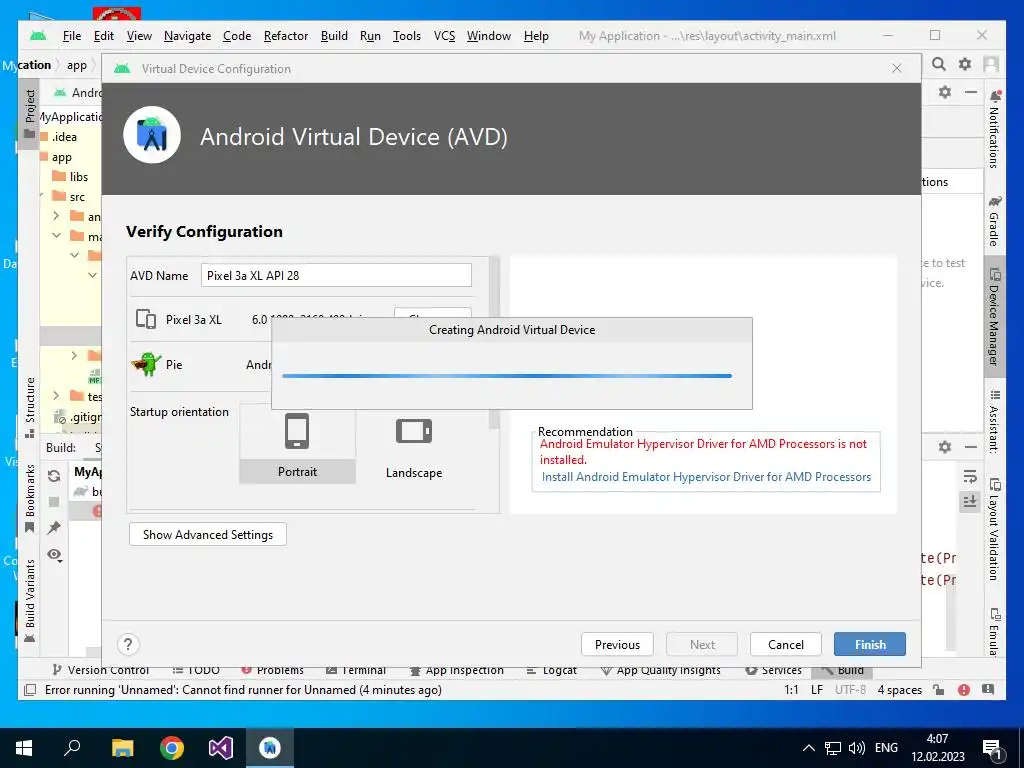Open the Search Everywhere magnifier icon
The width and height of the screenshot is (1024, 768).
938,64
